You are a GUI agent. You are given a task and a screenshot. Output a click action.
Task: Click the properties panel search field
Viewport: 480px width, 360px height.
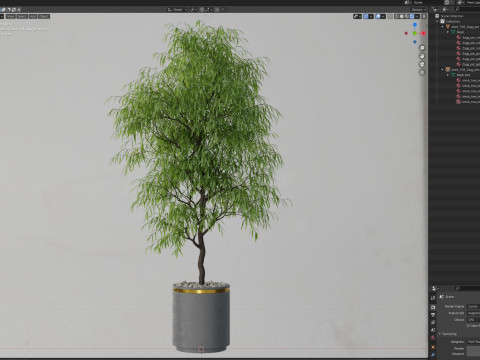[467, 288]
